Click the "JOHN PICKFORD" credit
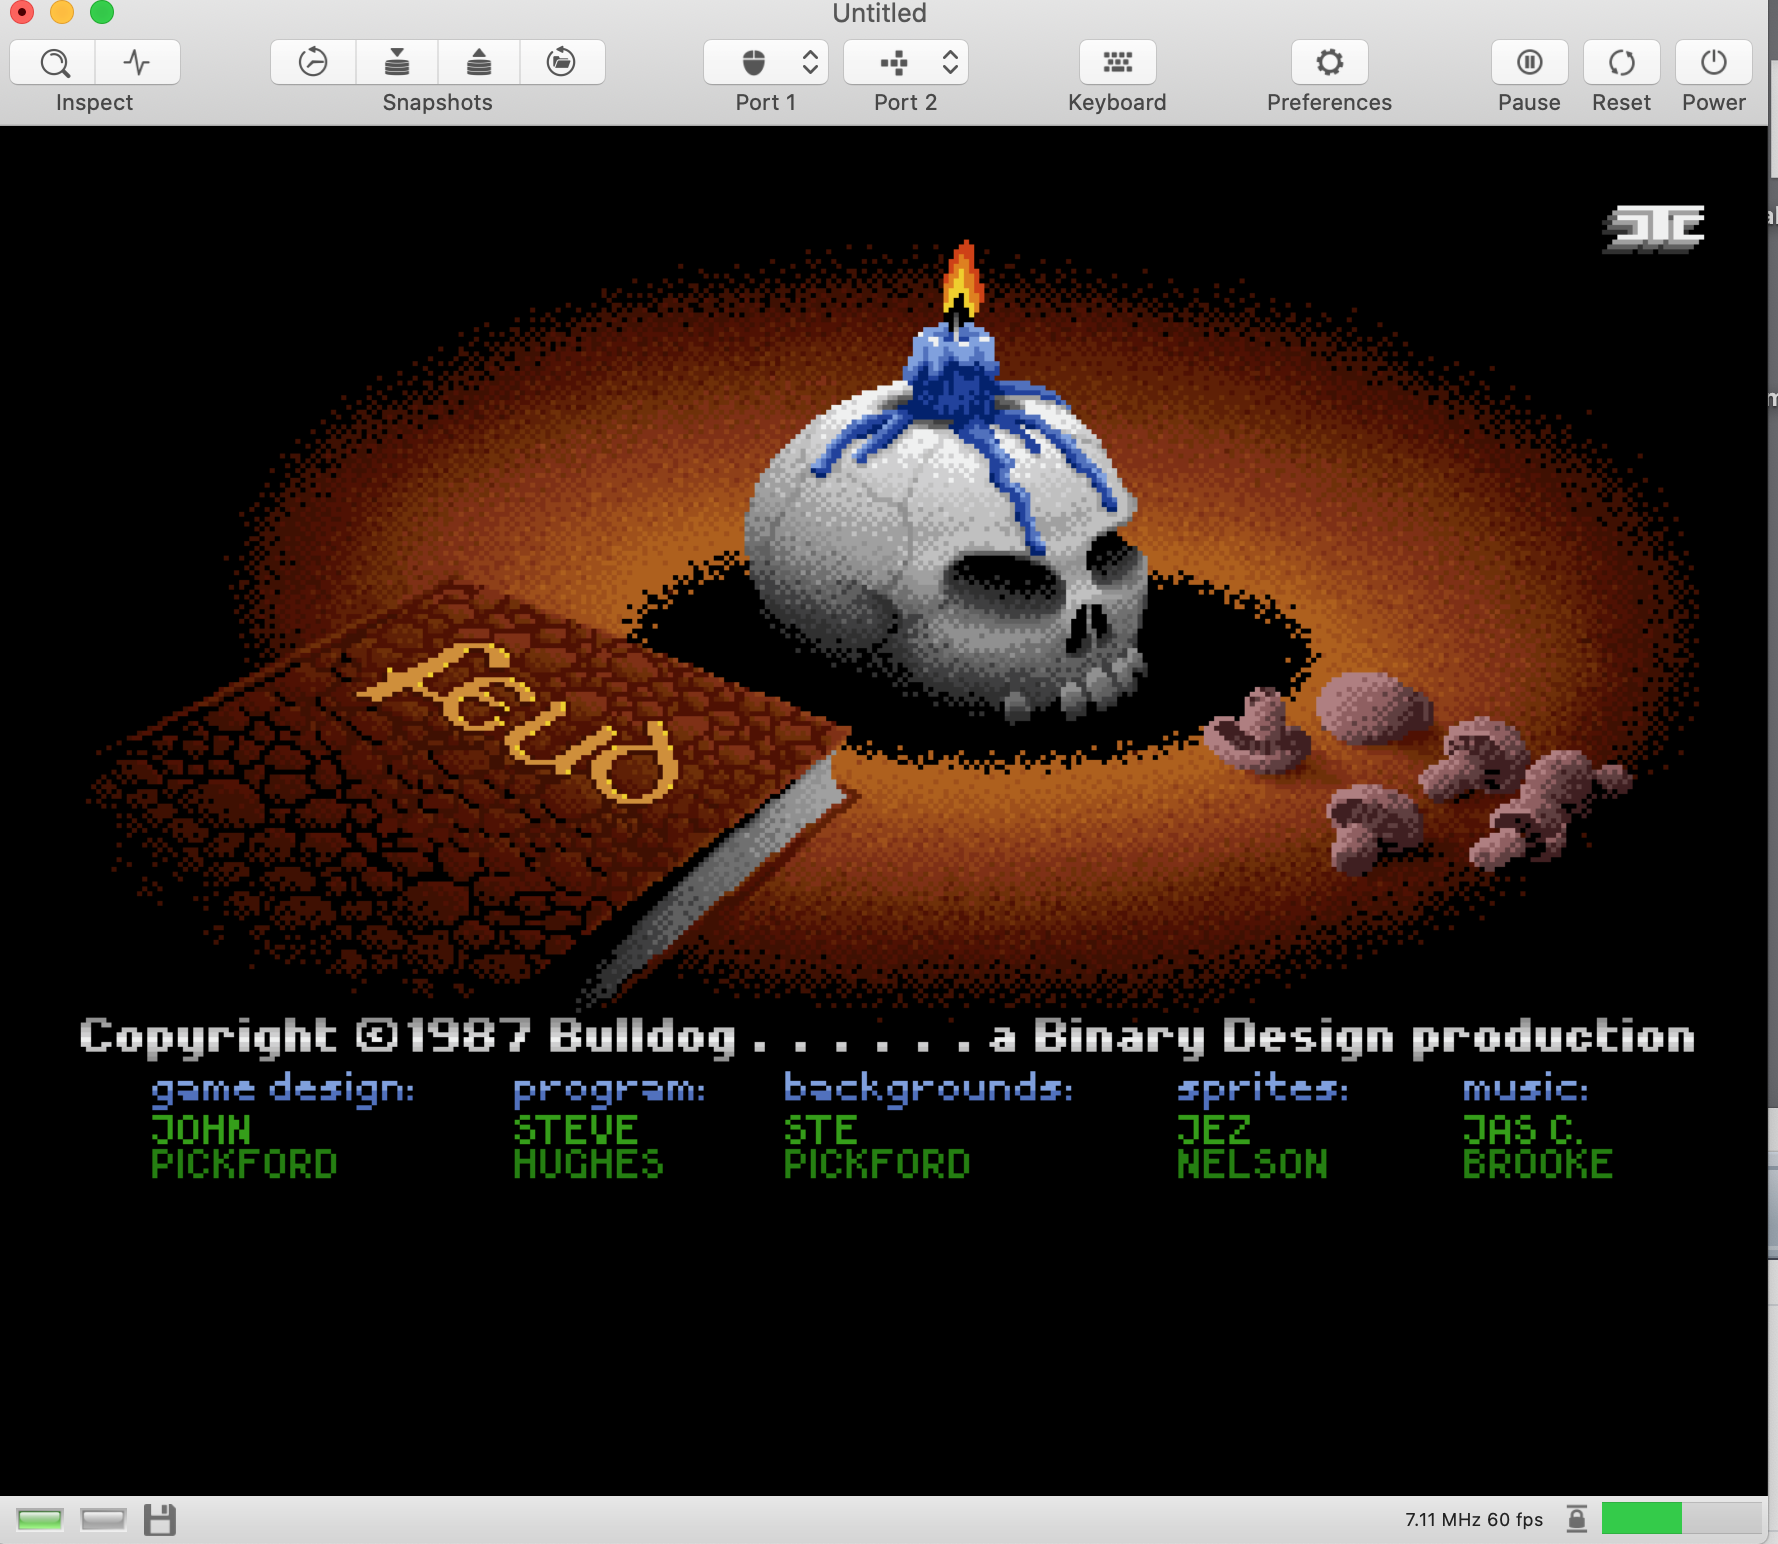Screen dimensions: 1778x1544 tap(244, 1147)
